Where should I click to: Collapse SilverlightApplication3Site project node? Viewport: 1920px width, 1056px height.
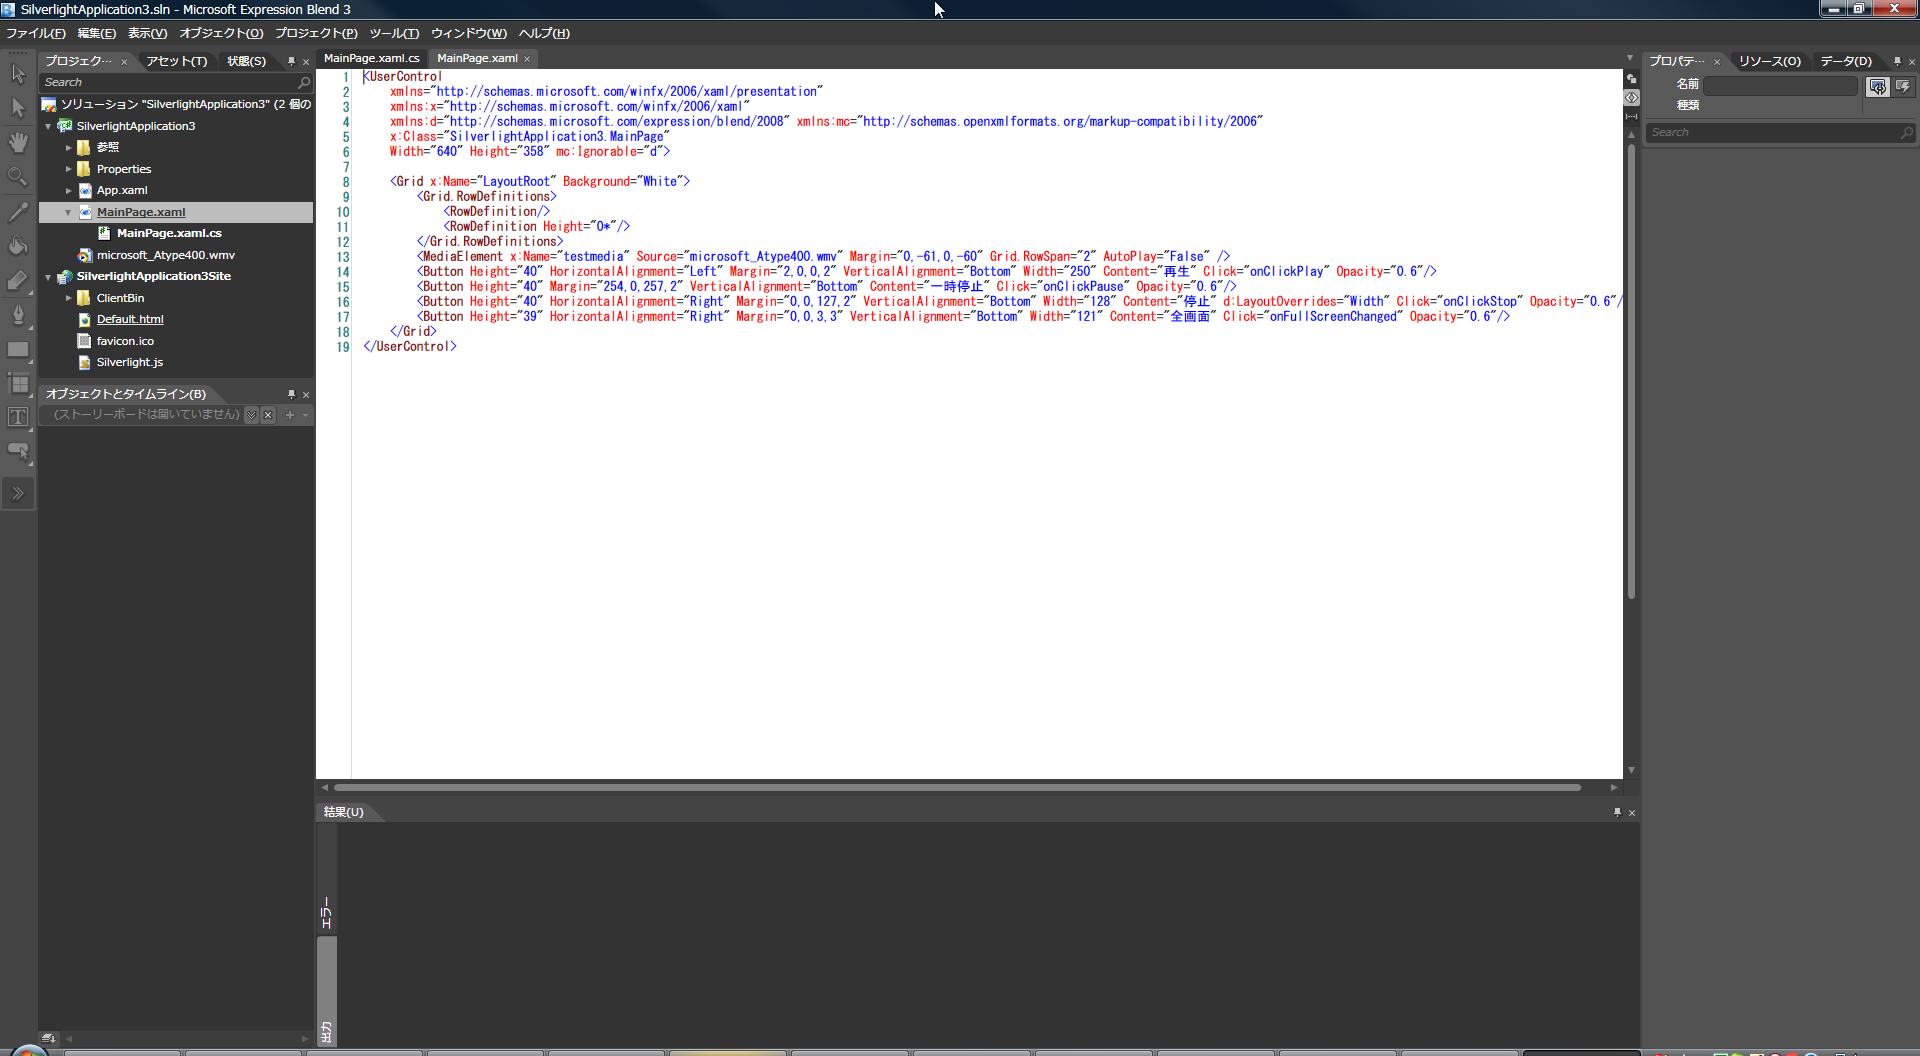(48, 277)
